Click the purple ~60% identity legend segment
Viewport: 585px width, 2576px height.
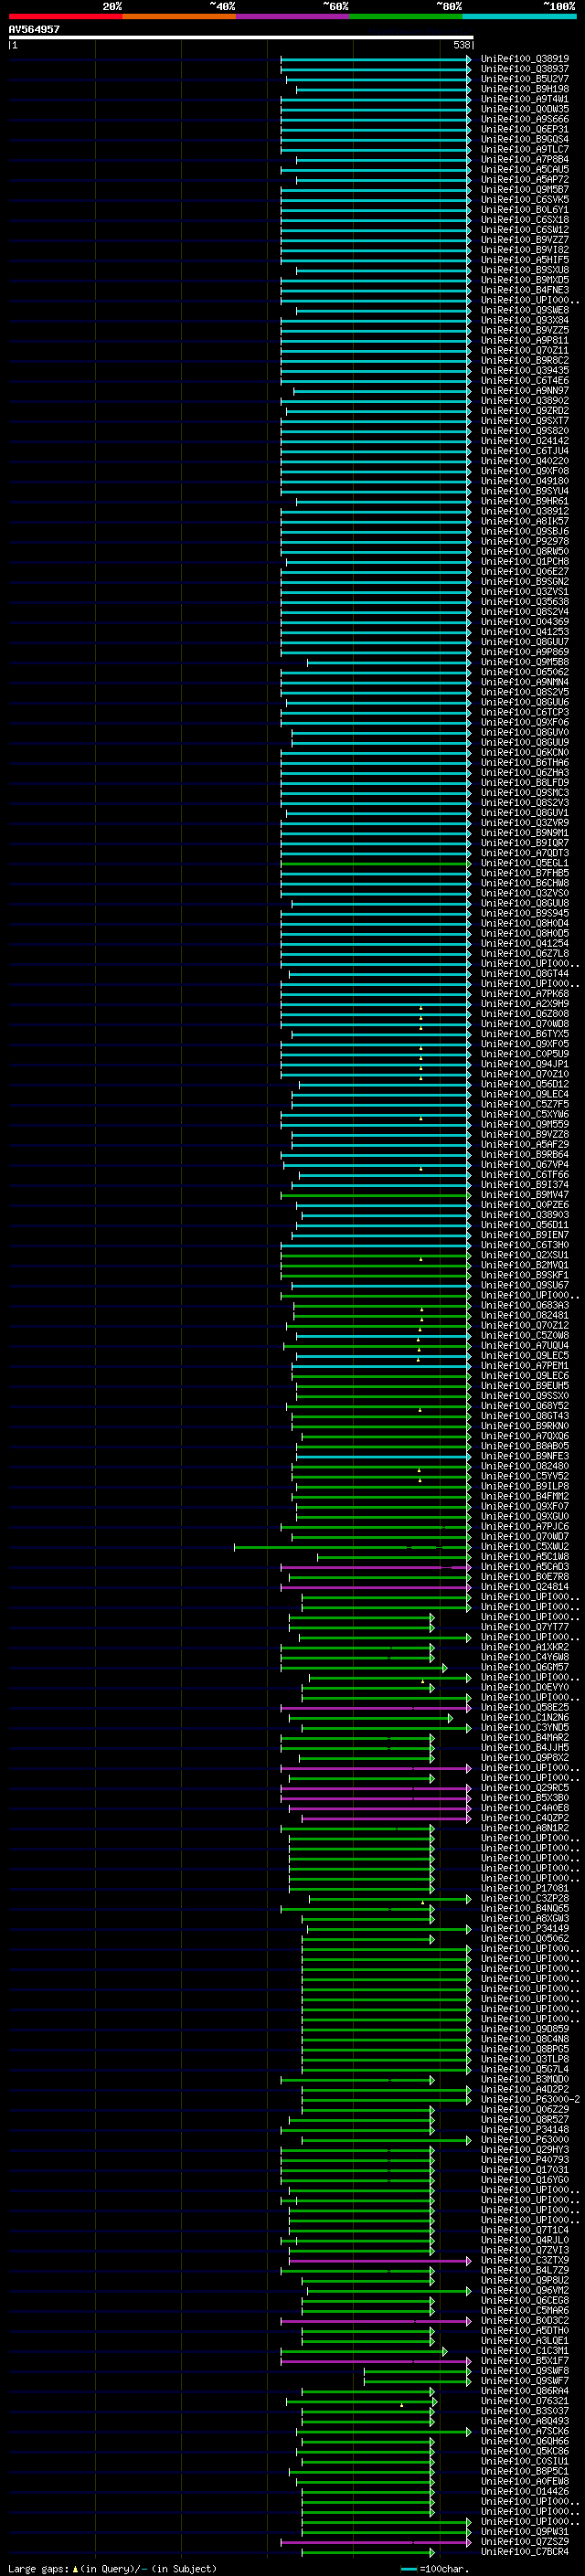[293, 16]
